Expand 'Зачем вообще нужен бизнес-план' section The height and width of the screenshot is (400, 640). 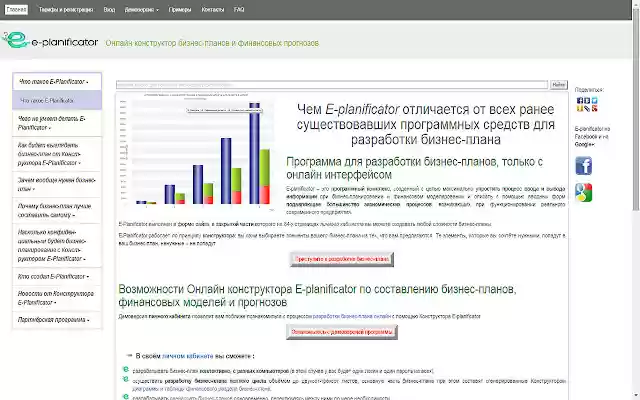pos(57,184)
